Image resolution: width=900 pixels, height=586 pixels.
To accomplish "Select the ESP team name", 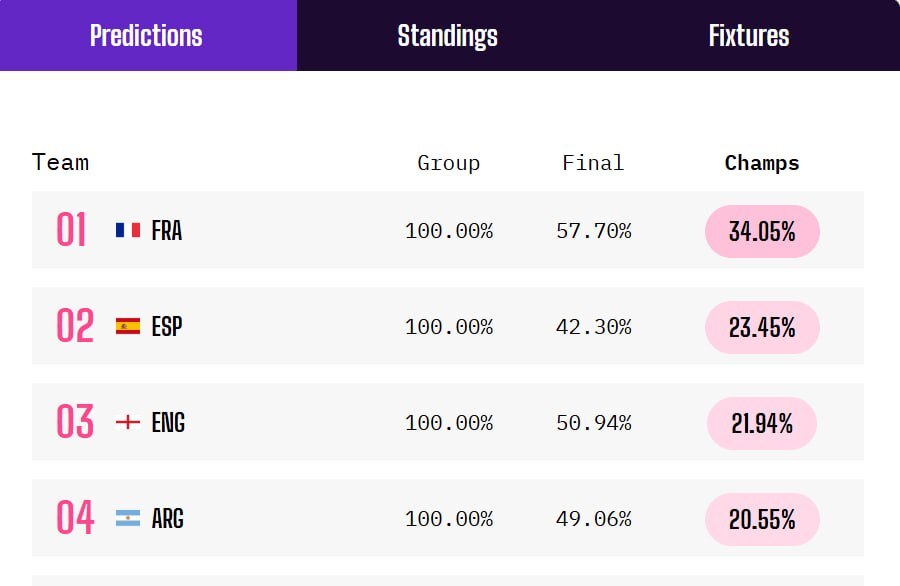I will (x=166, y=327).
